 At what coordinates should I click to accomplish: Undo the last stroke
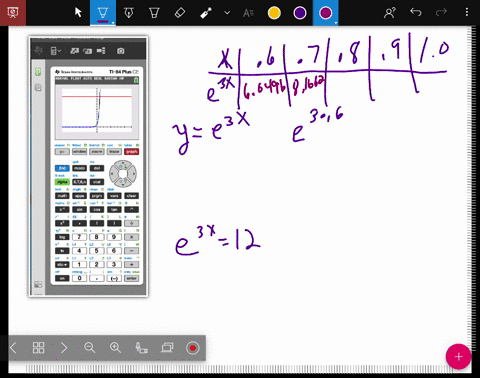(x=416, y=12)
